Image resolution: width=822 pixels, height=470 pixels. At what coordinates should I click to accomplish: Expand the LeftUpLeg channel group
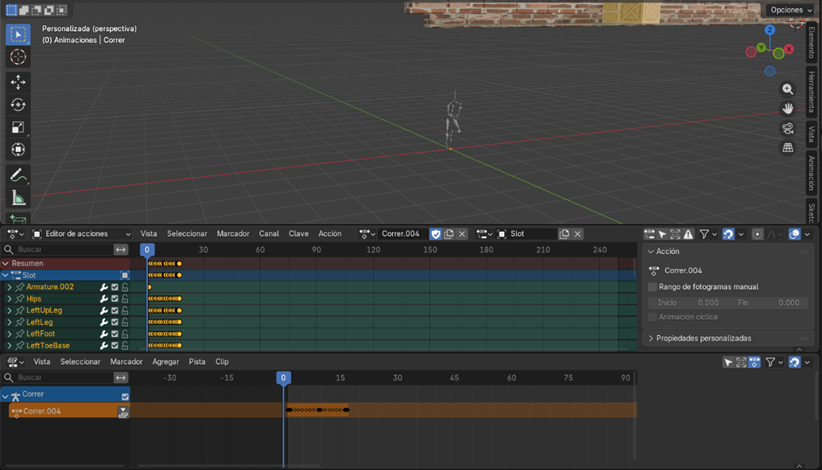point(9,311)
